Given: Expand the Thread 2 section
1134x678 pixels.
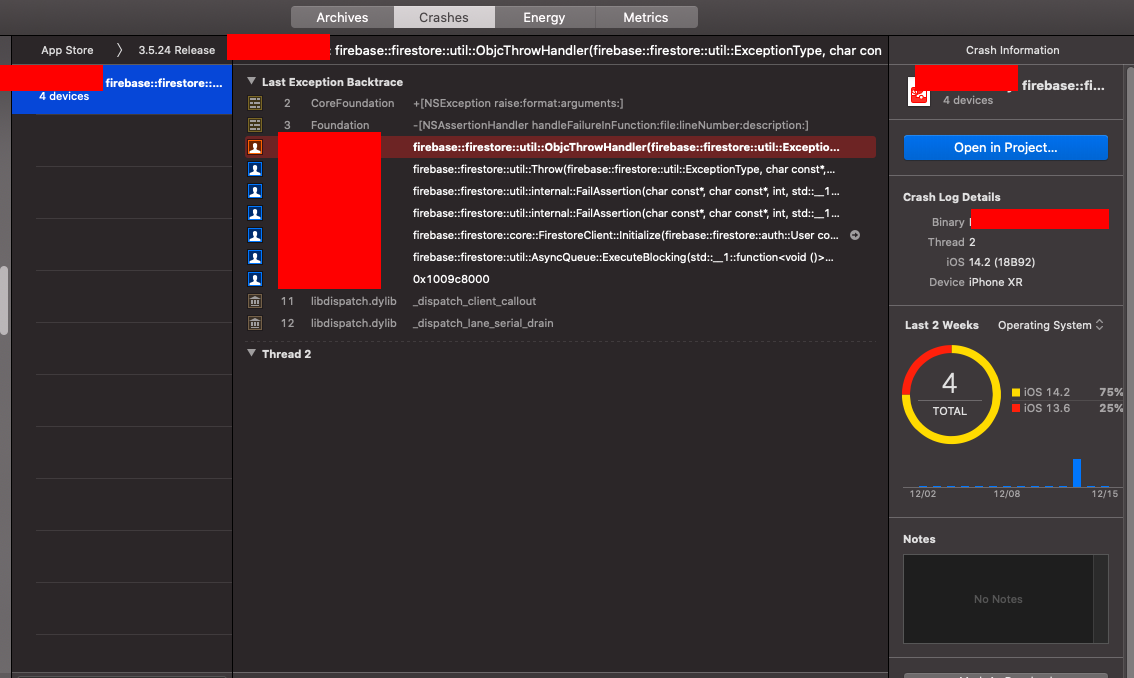Looking at the screenshot, I should [250, 354].
